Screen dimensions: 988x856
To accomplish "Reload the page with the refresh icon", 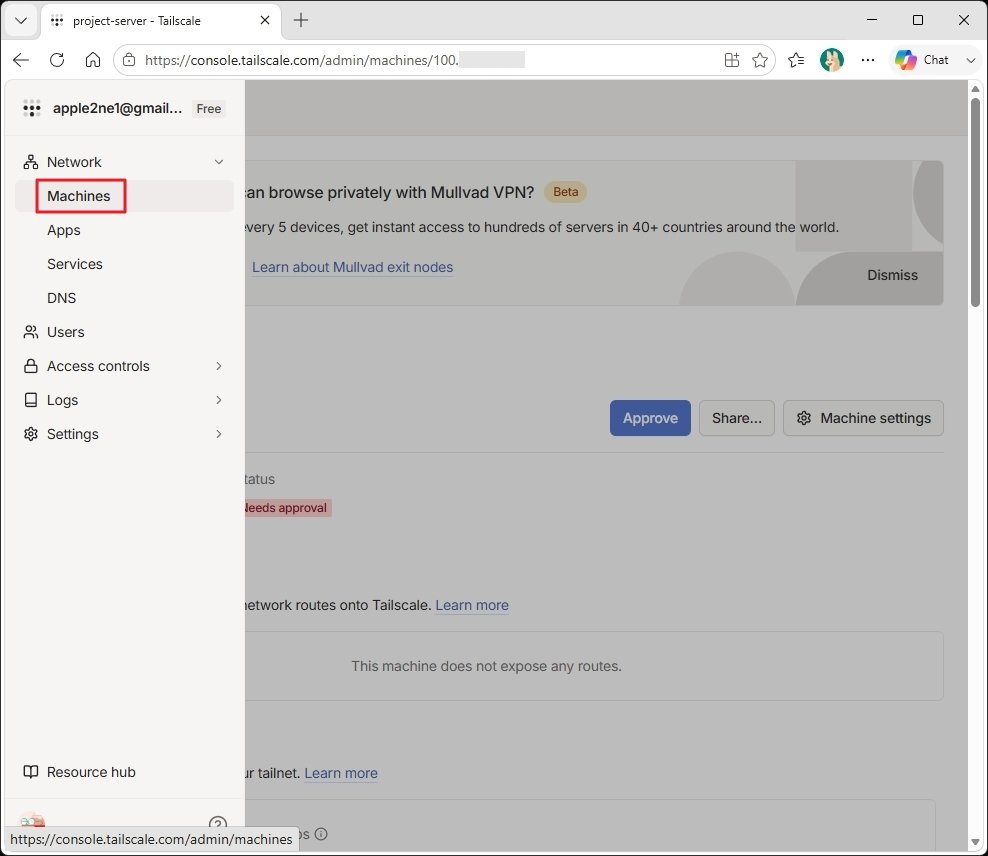I will coord(57,60).
